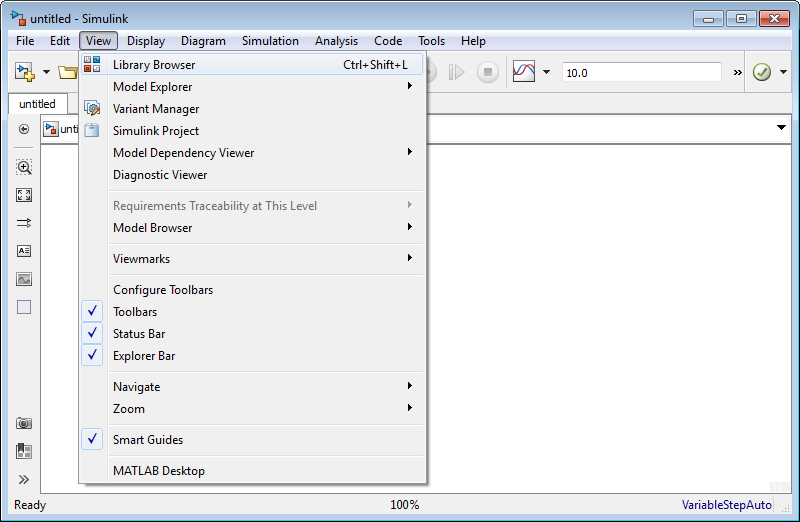
Task: Show more toolbar items with double chevron
Action: click(x=737, y=72)
